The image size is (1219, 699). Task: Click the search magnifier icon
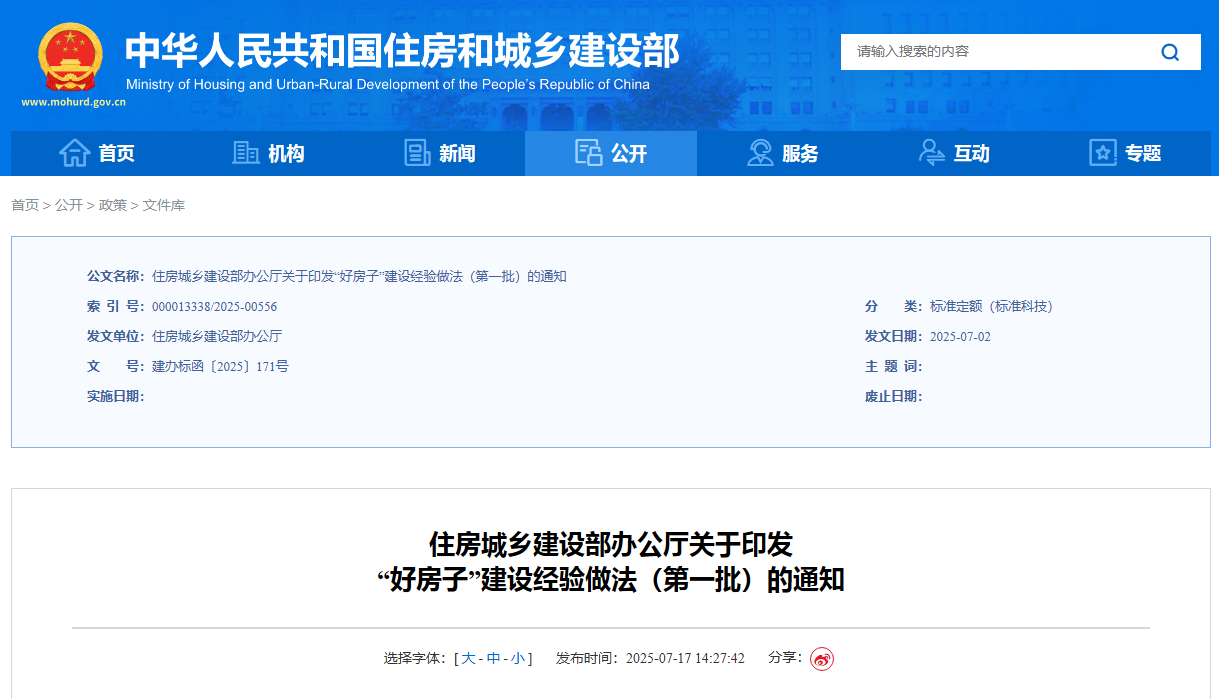click(x=1169, y=51)
